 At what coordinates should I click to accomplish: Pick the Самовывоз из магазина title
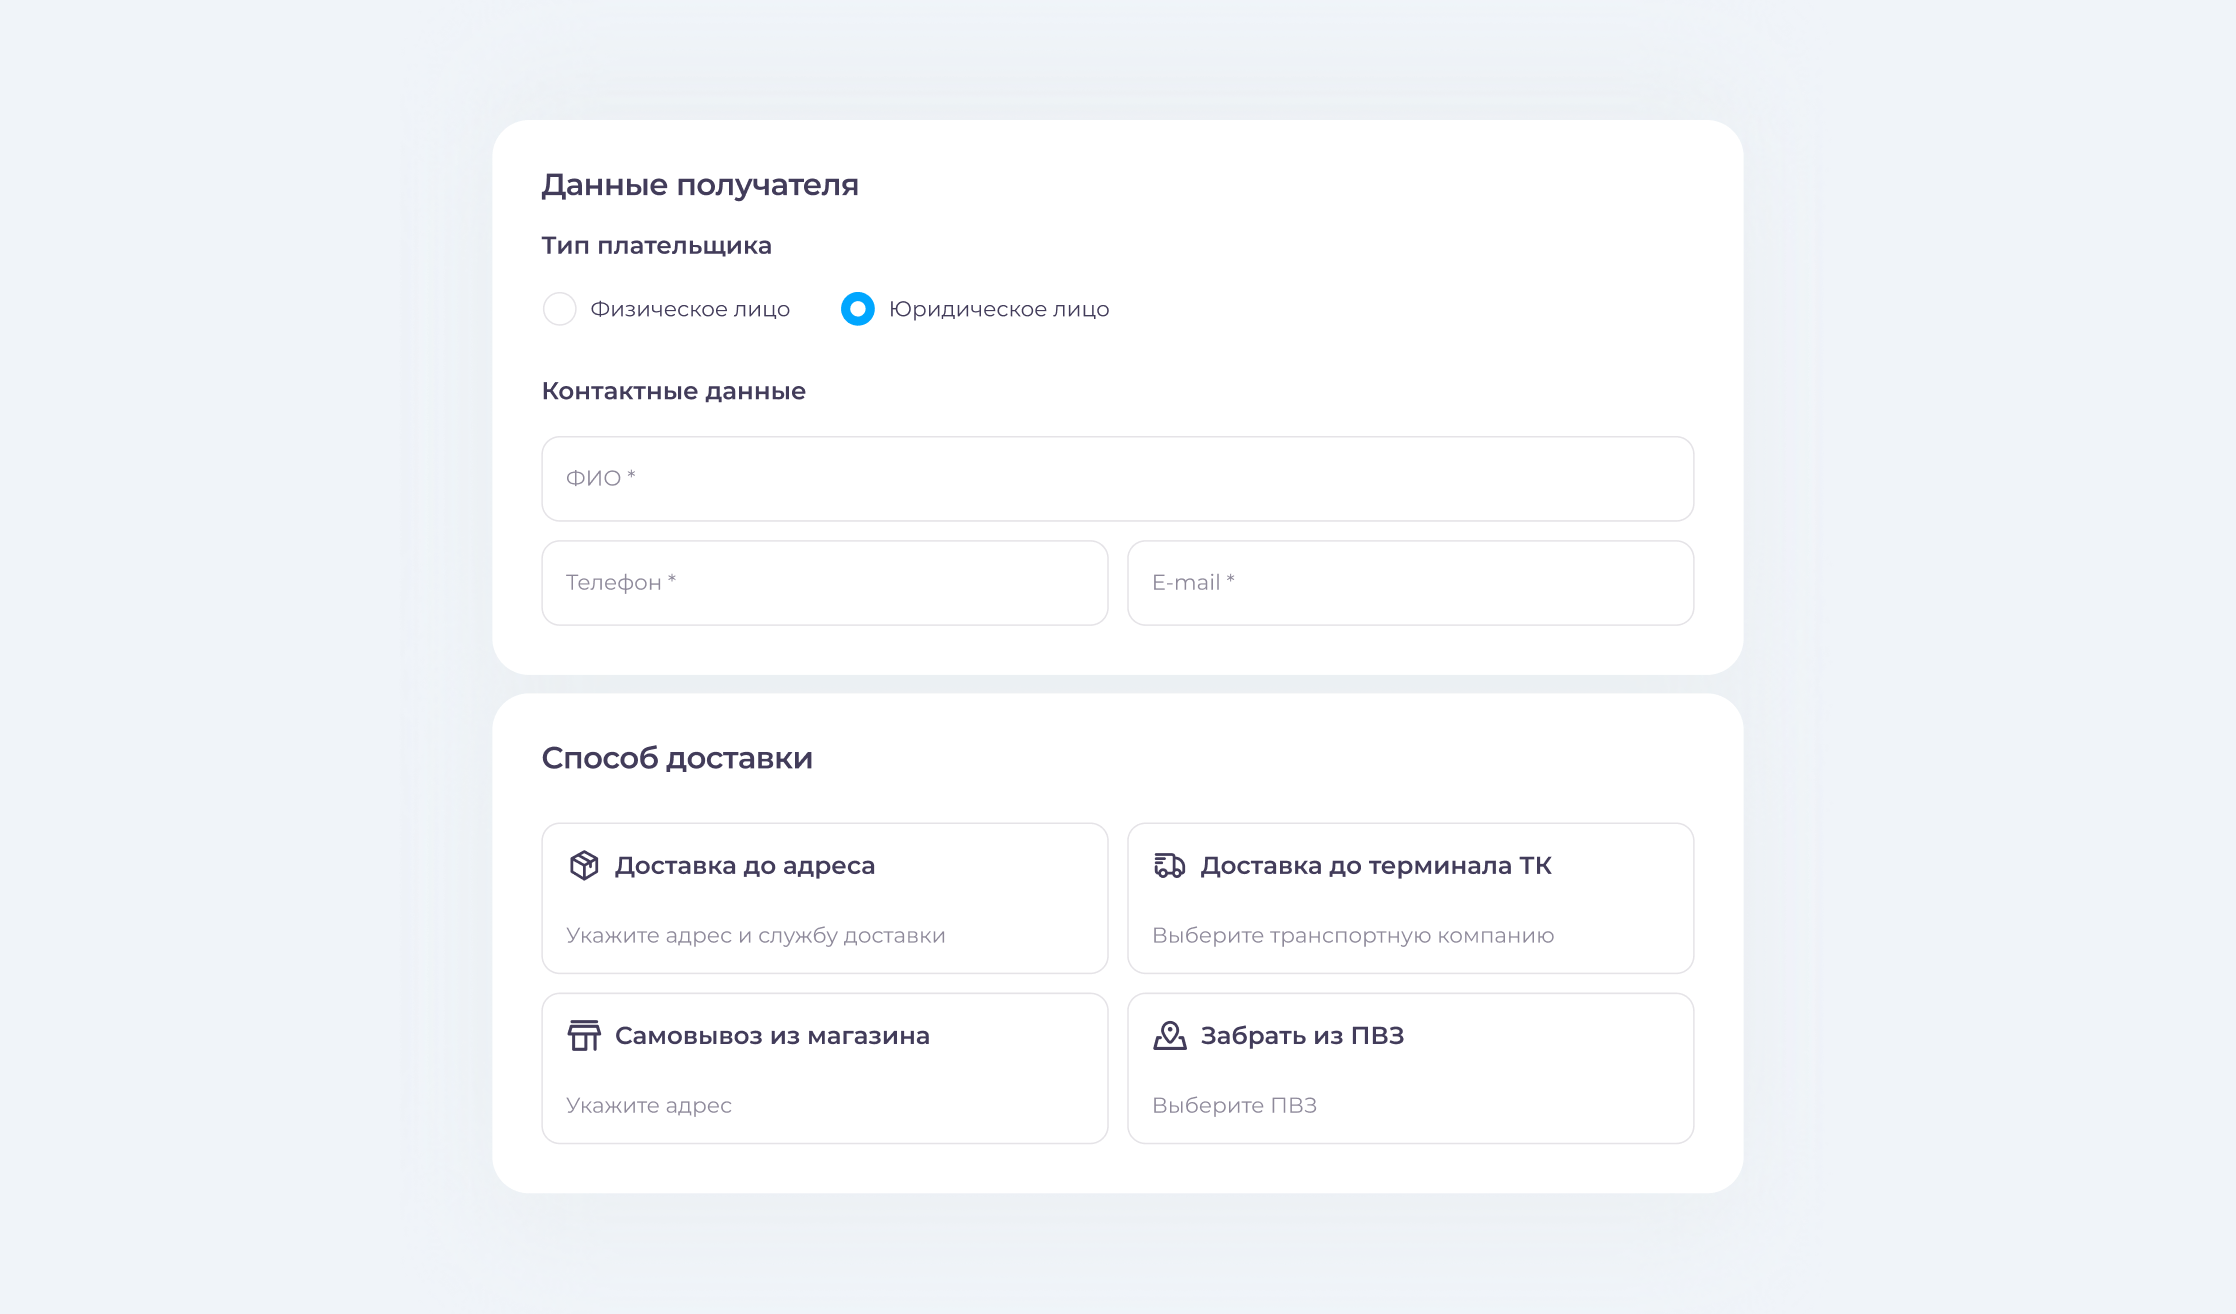click(x=772, y=1036)
